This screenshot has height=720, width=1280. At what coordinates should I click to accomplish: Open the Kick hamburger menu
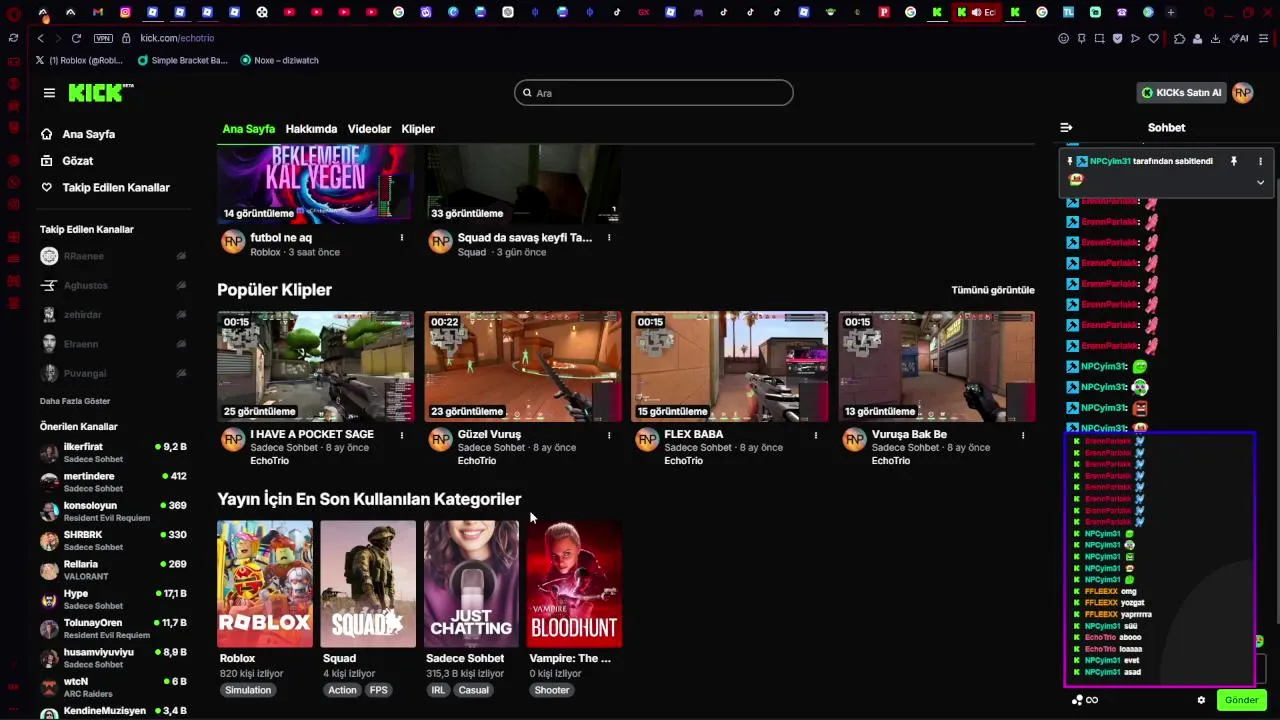coord(49,93)
